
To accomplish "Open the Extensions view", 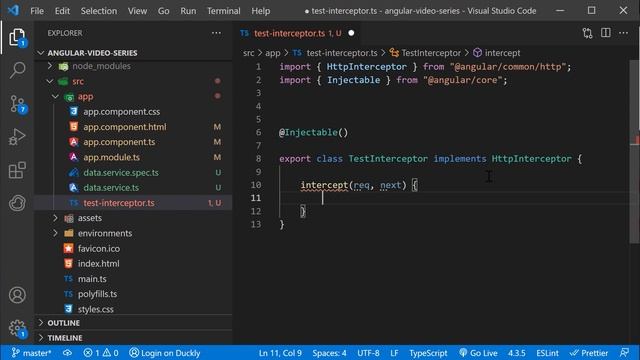I will coord(17,170).
